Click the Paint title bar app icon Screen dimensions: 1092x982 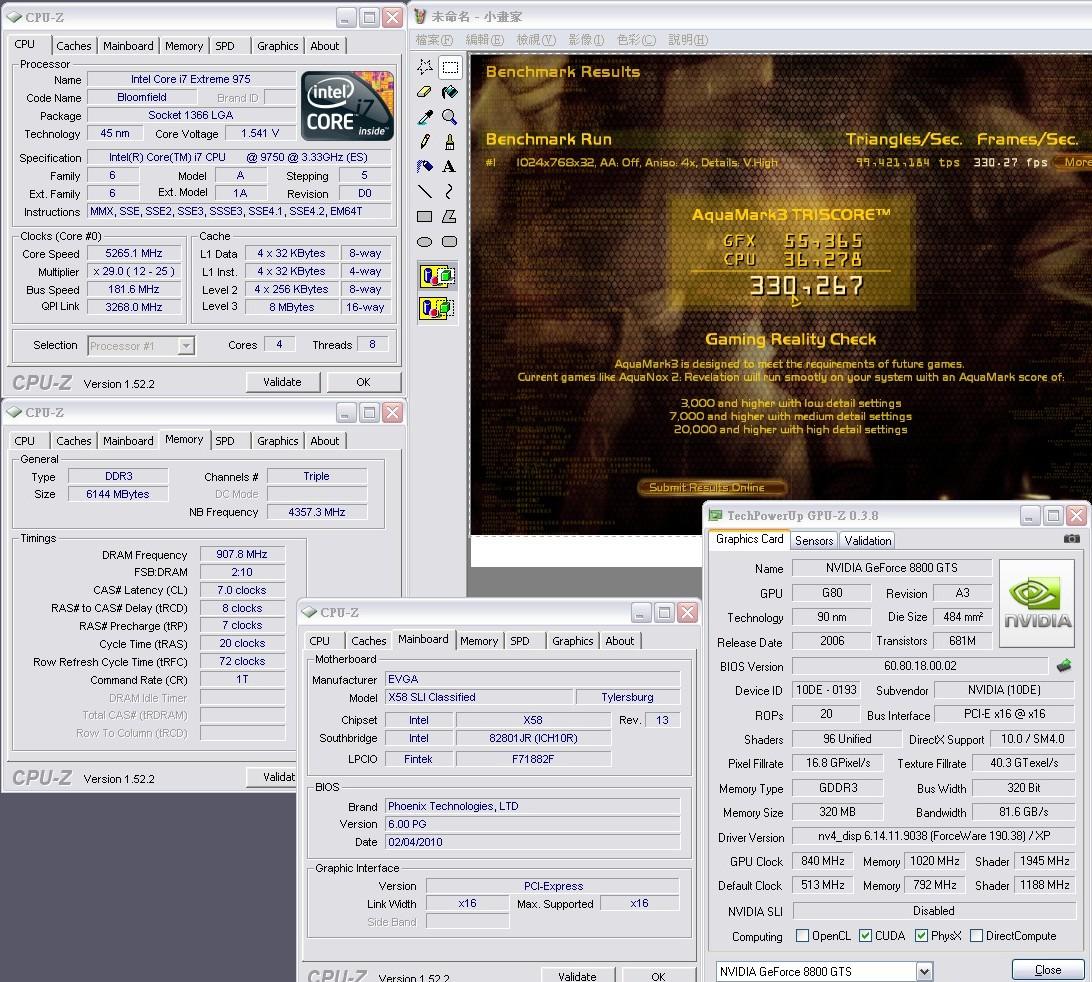(x=420, y=16)
